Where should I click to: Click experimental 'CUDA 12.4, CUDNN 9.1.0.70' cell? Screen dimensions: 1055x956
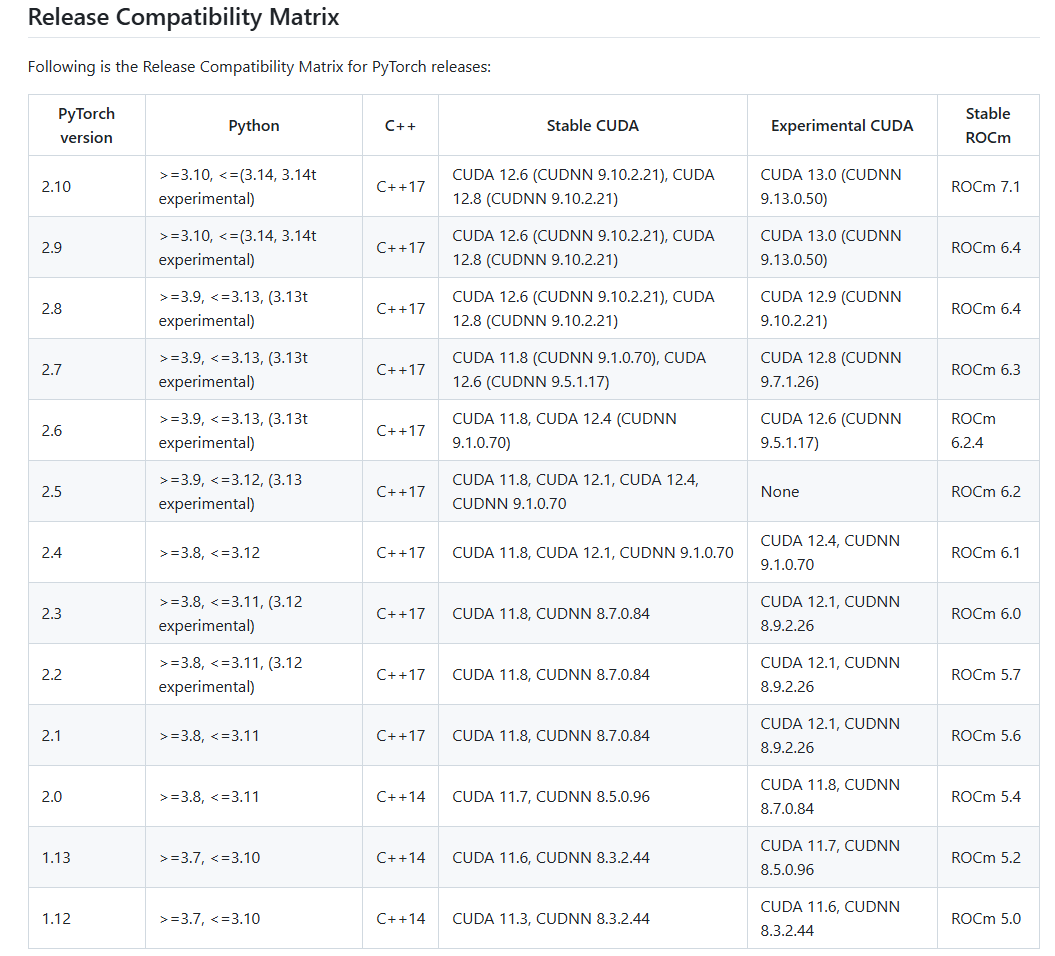pyautogui.click(x=842, y=552)
